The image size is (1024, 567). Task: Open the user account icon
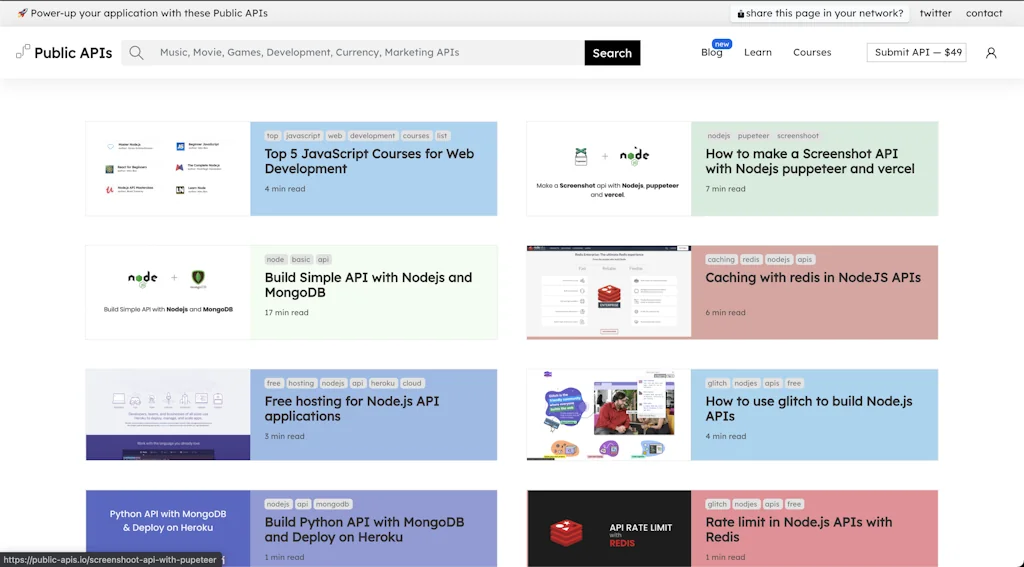click(x=991, y=53)
